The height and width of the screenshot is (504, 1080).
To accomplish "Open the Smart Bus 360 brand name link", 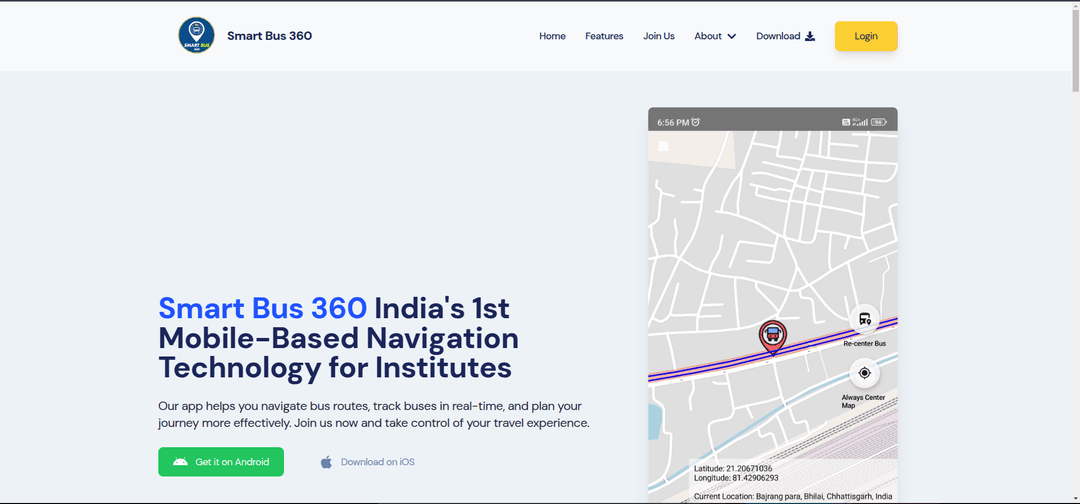I will coord(269,36).
